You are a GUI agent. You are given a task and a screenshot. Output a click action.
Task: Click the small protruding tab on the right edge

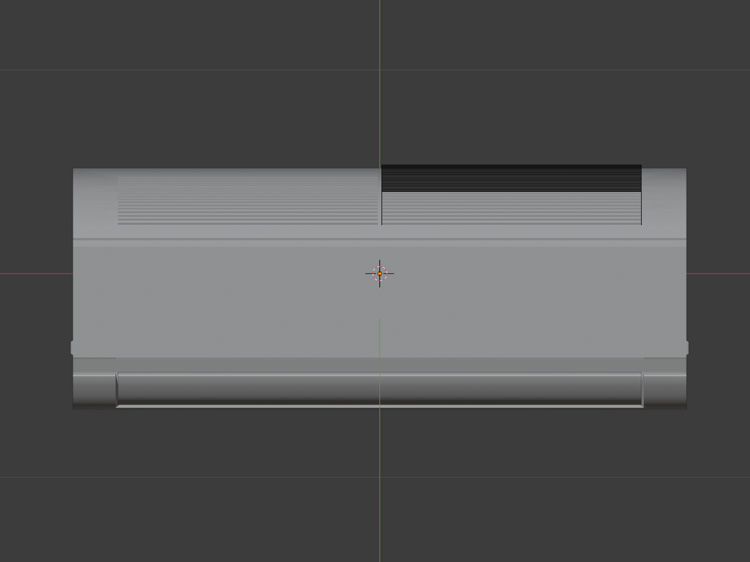tap(686, 348)
